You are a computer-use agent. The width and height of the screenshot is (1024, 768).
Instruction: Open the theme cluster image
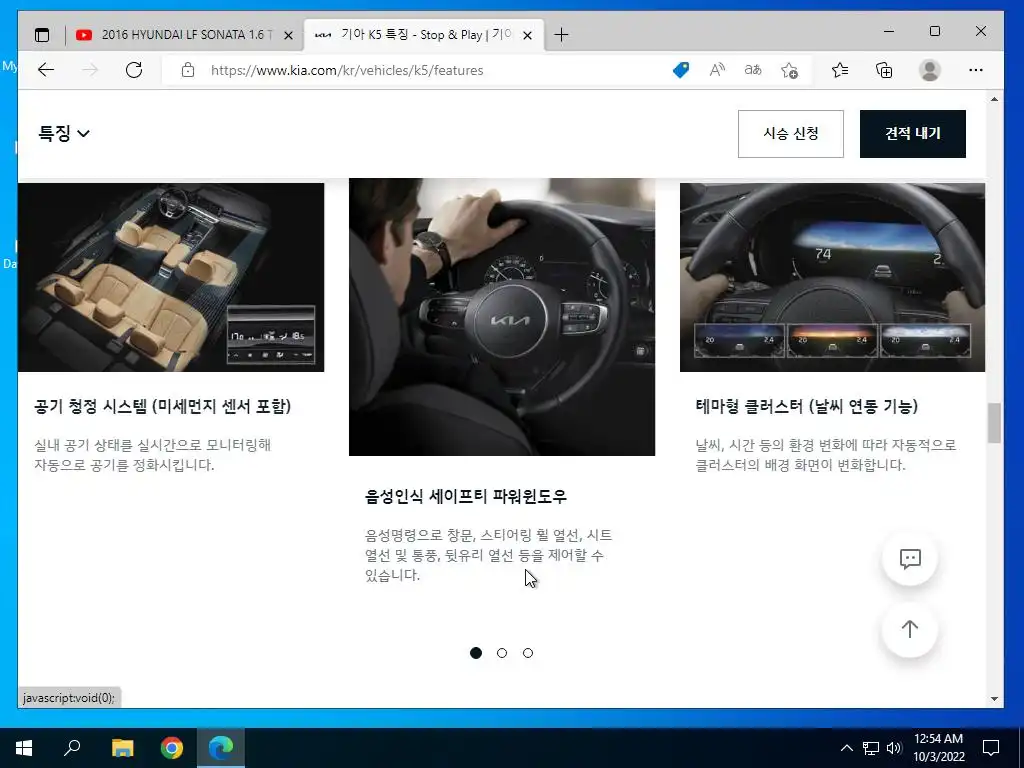832,277
